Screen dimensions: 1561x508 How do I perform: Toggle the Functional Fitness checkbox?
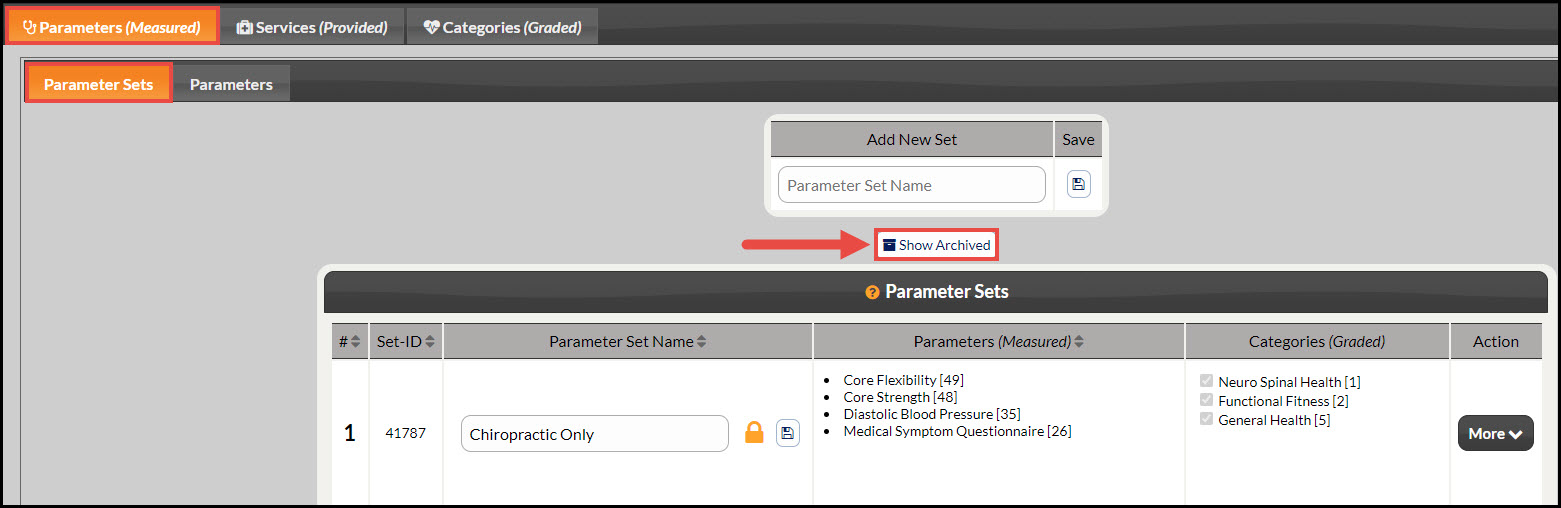pos(1206,400)
